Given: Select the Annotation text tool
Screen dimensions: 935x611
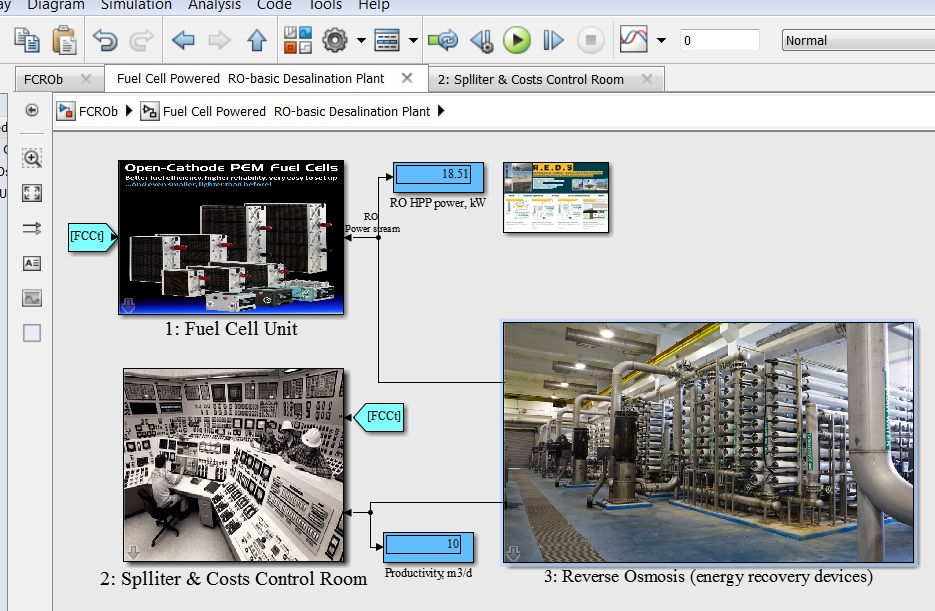Looking at the screenshot, I should (x=32, y=263).
